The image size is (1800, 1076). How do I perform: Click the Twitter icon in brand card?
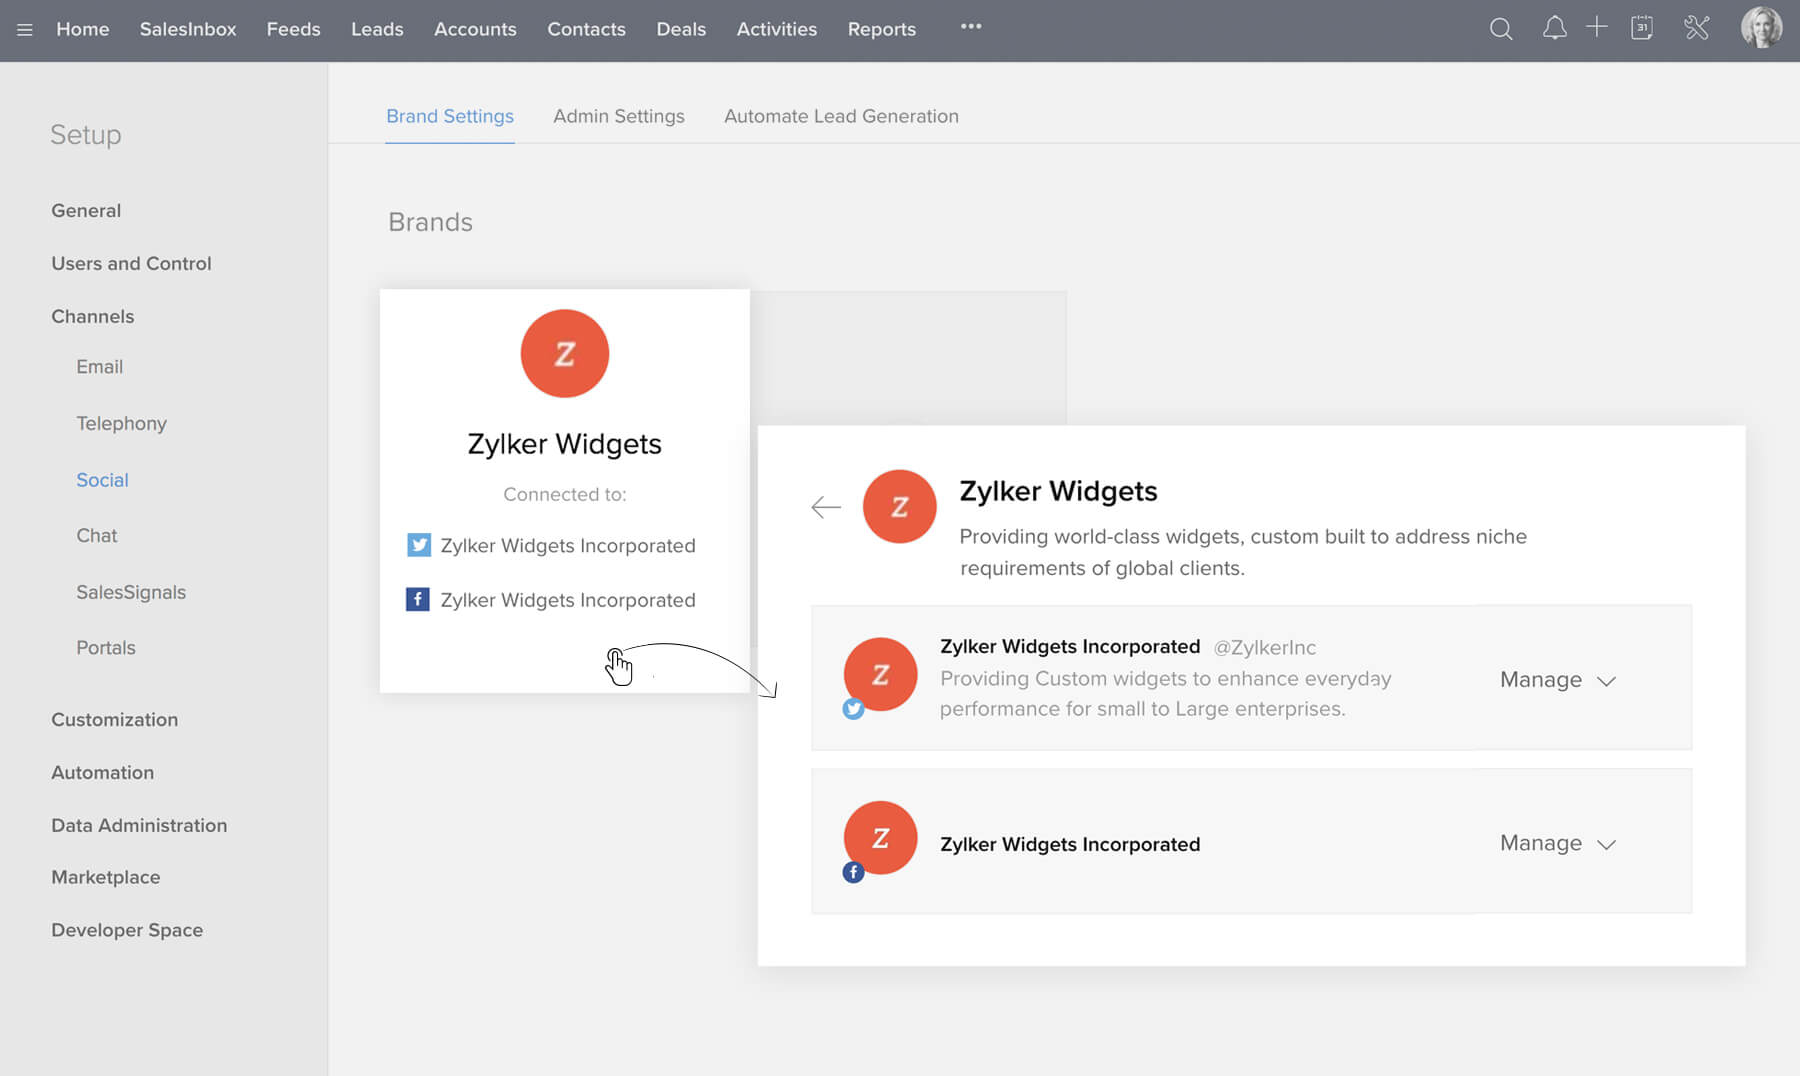point(419,545)
